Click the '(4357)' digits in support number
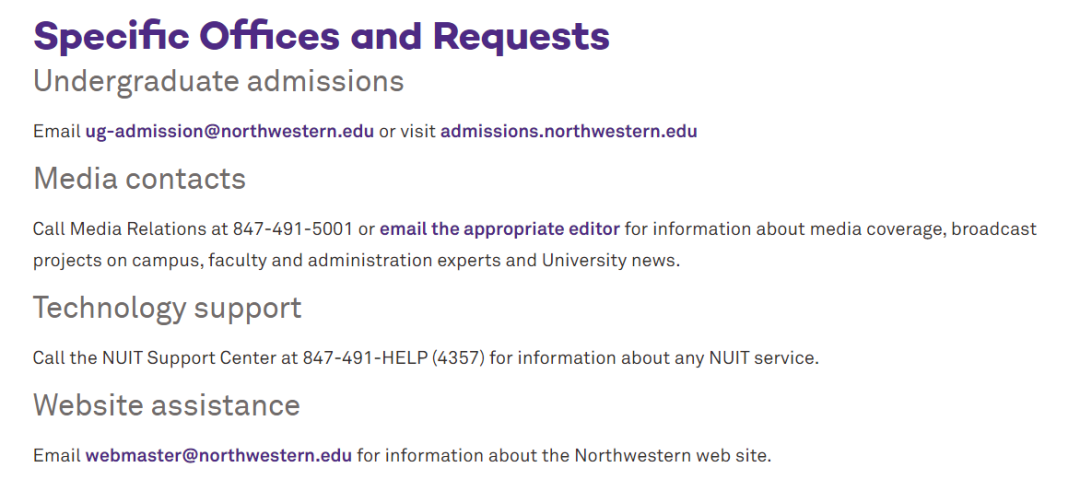This screenshot has width=1080, height=491. click(459, 358)
